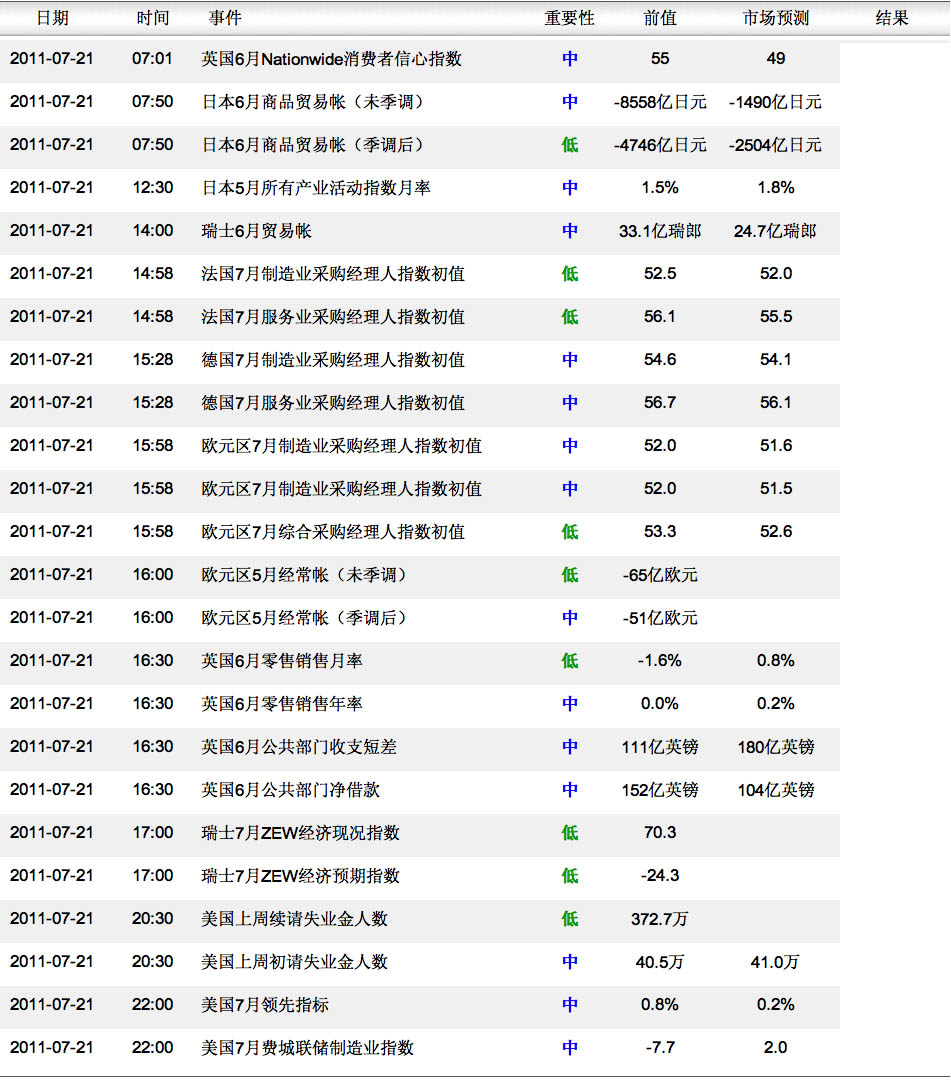Click previous value 111亿英镑

pyautogui.click(x=660, y=747)
